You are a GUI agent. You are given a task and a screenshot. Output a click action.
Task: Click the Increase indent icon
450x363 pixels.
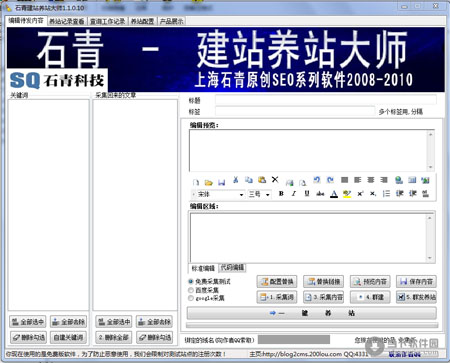pos(413,194)
